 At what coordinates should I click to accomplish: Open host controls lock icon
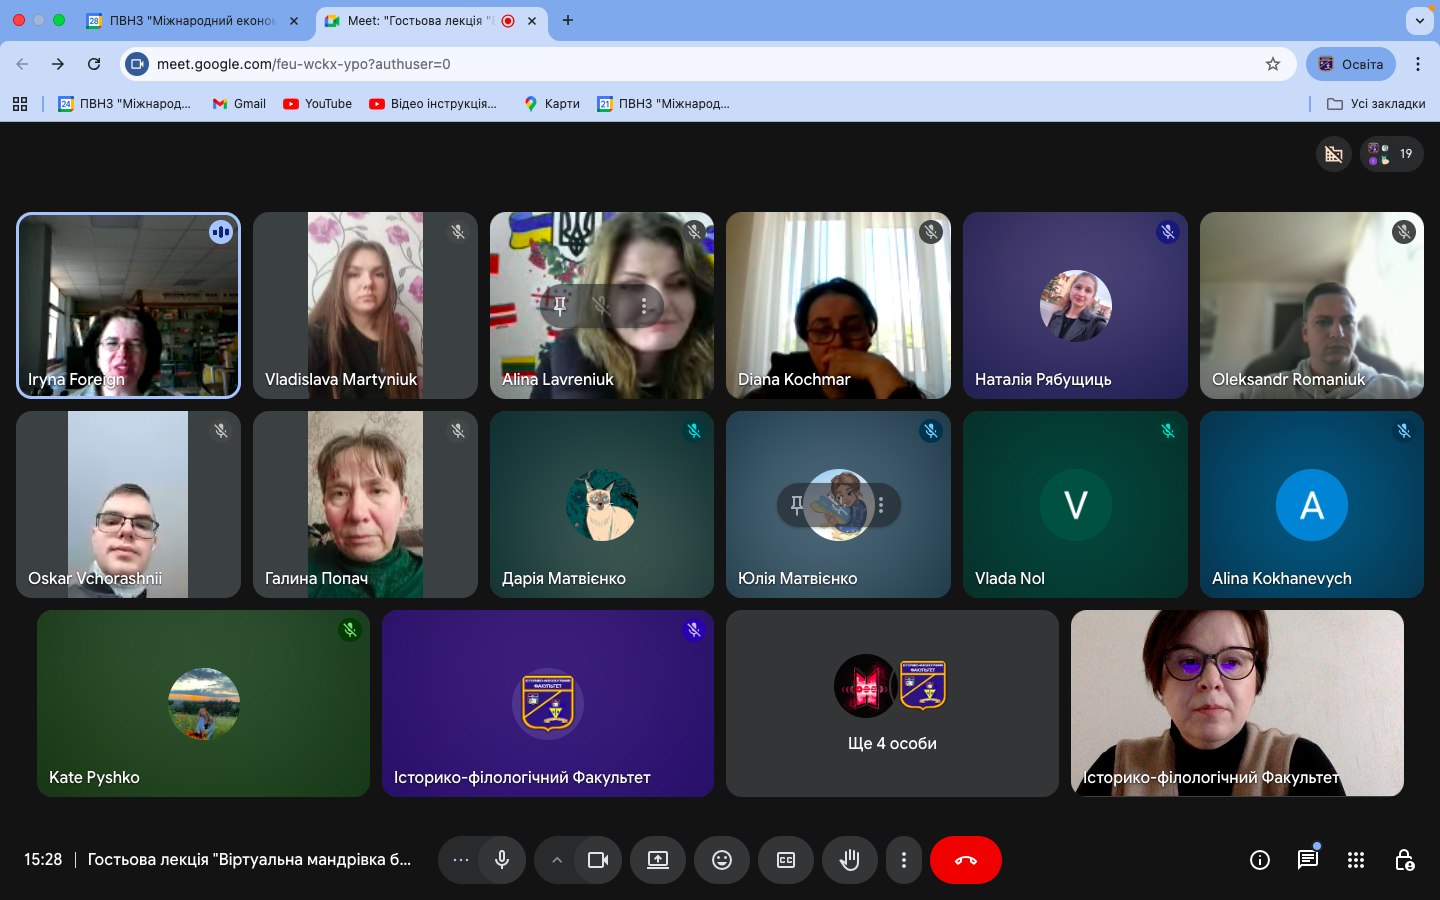click(x=1404, y=860)
